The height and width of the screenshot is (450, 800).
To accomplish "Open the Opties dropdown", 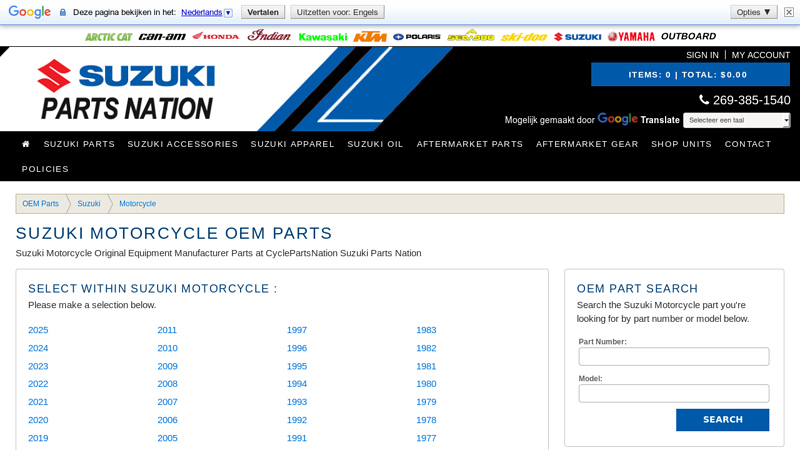I will point(754,12).
